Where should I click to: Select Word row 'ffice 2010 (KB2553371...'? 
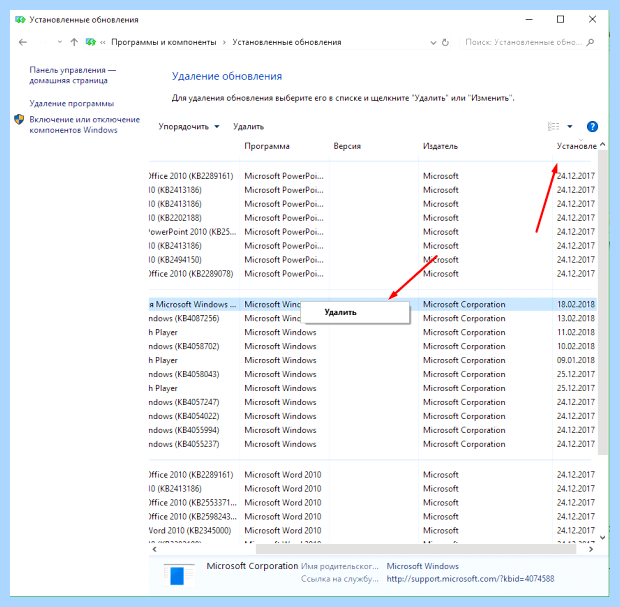click(x=372, y=503)
